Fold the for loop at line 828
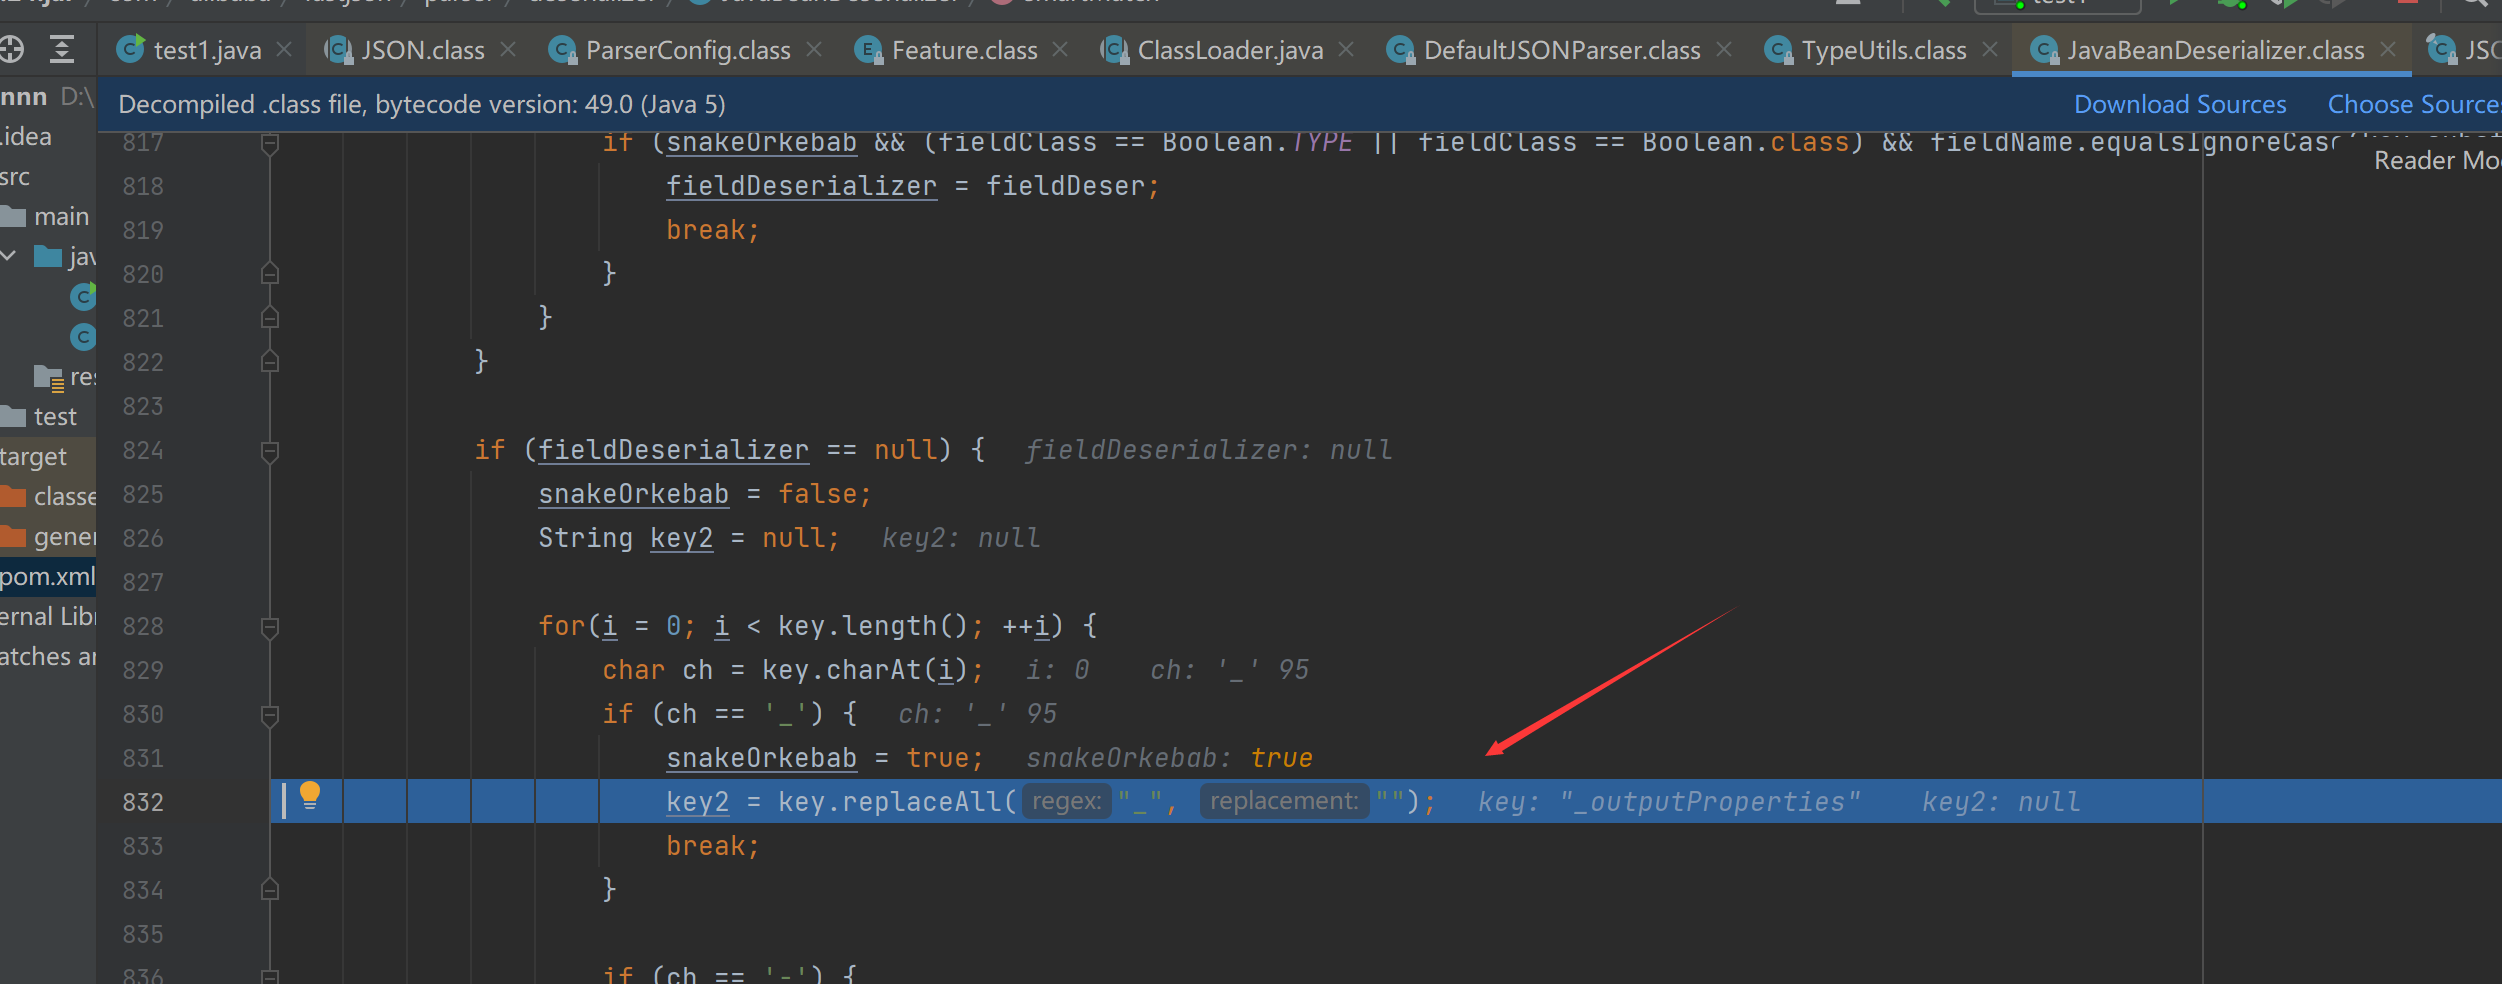 click(x=269, y=628)
